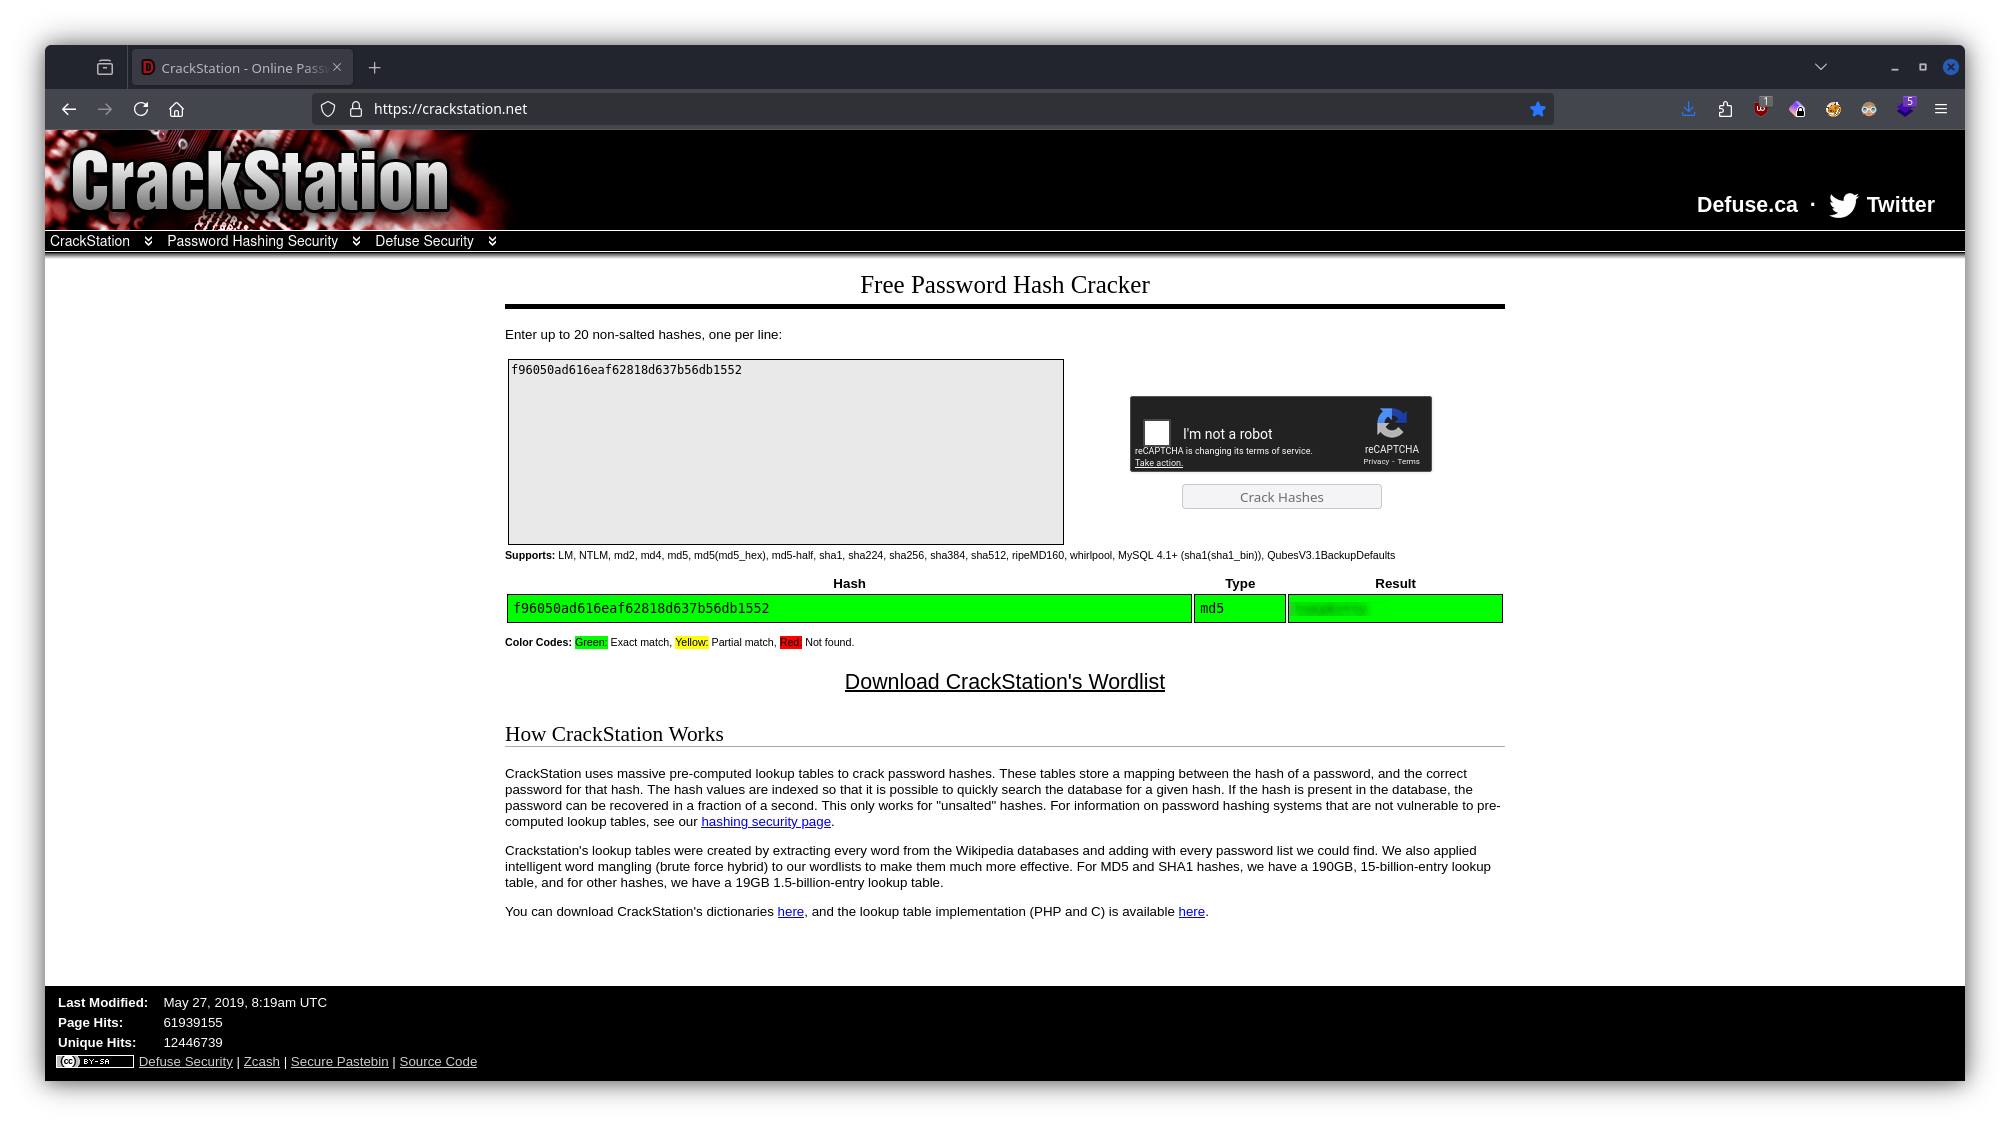This screenshot has width=2010, height=1126.
Task: Open the Secure Pastebin footer link
Action: point(339,1062)
